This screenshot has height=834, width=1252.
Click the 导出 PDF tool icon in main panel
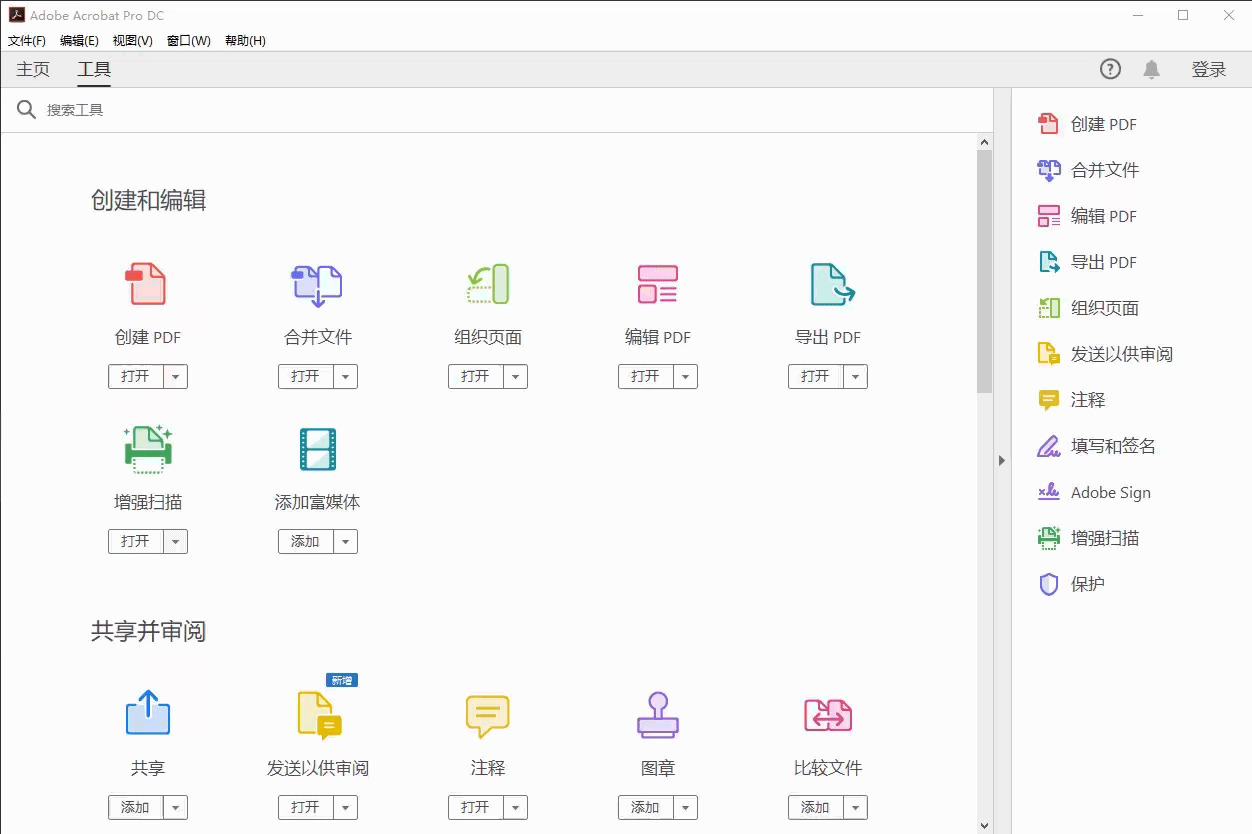click(x=831, y=285)
